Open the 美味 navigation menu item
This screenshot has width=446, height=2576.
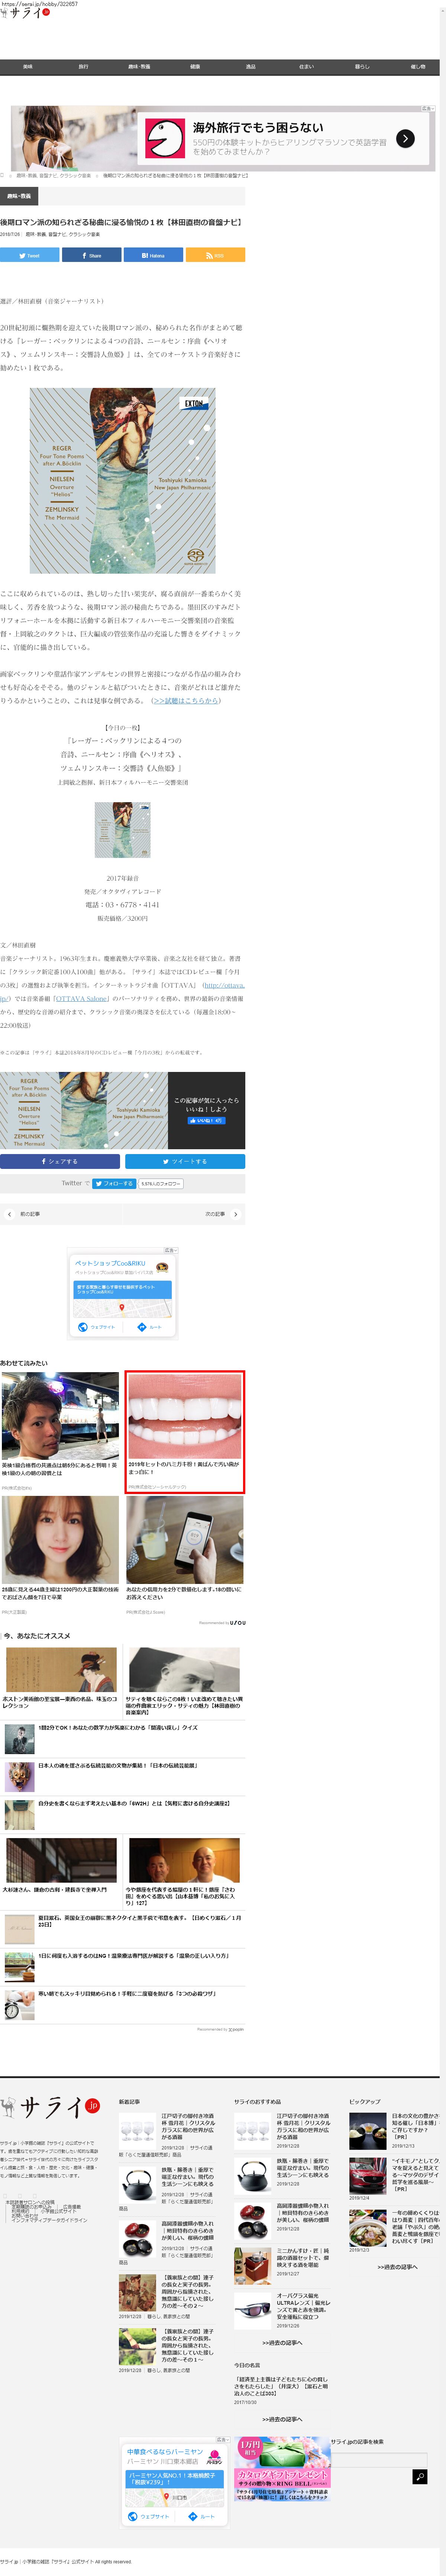[x=28, y=67]
